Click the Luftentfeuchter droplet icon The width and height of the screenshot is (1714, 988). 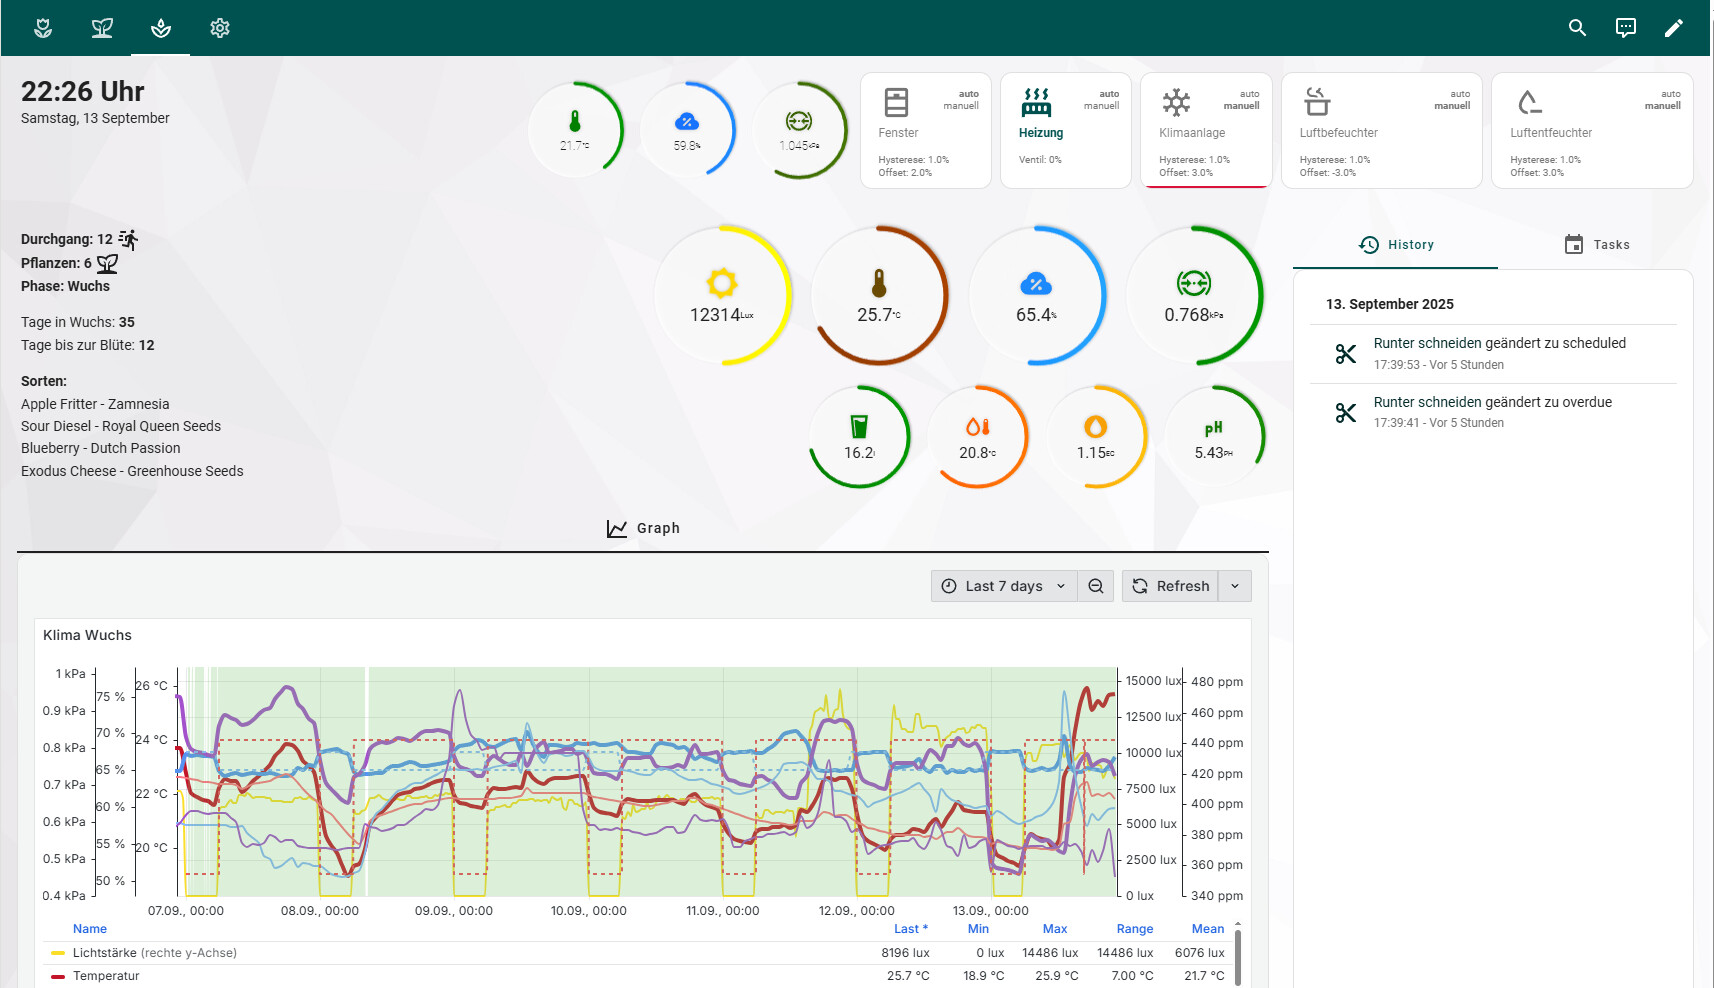tap(1528, 102)
